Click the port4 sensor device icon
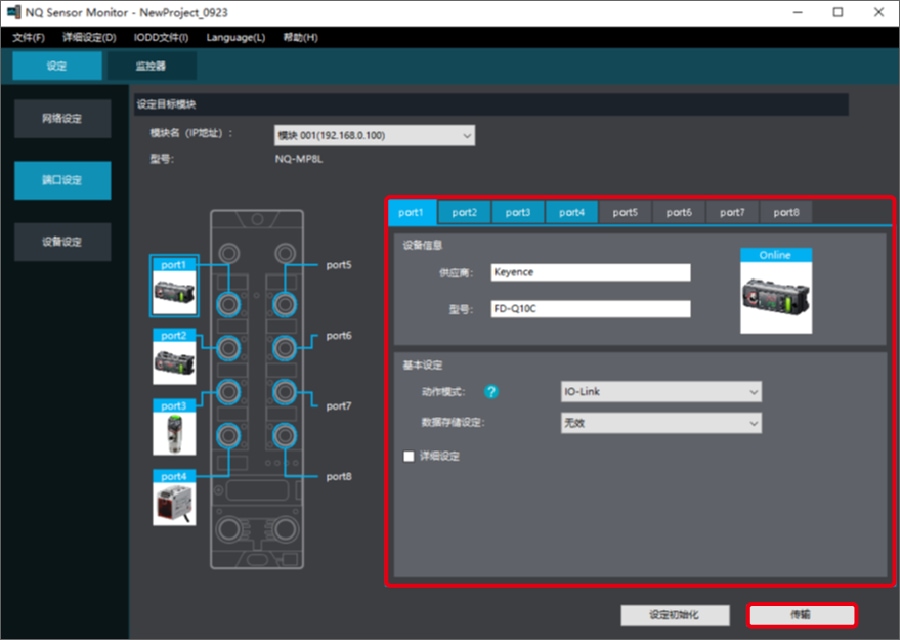Viewport: 900px width, 640px height. [x=174, y=503]
